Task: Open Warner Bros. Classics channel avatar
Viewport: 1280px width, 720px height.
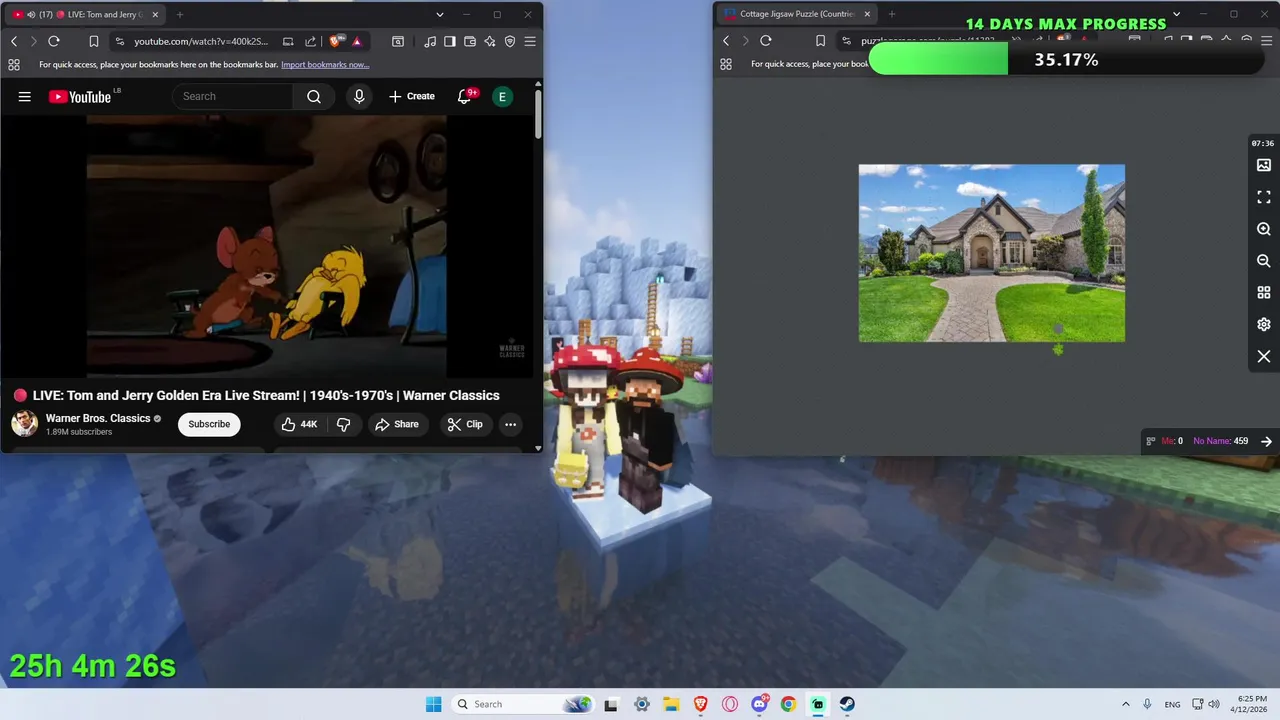Action: (25, 424)
